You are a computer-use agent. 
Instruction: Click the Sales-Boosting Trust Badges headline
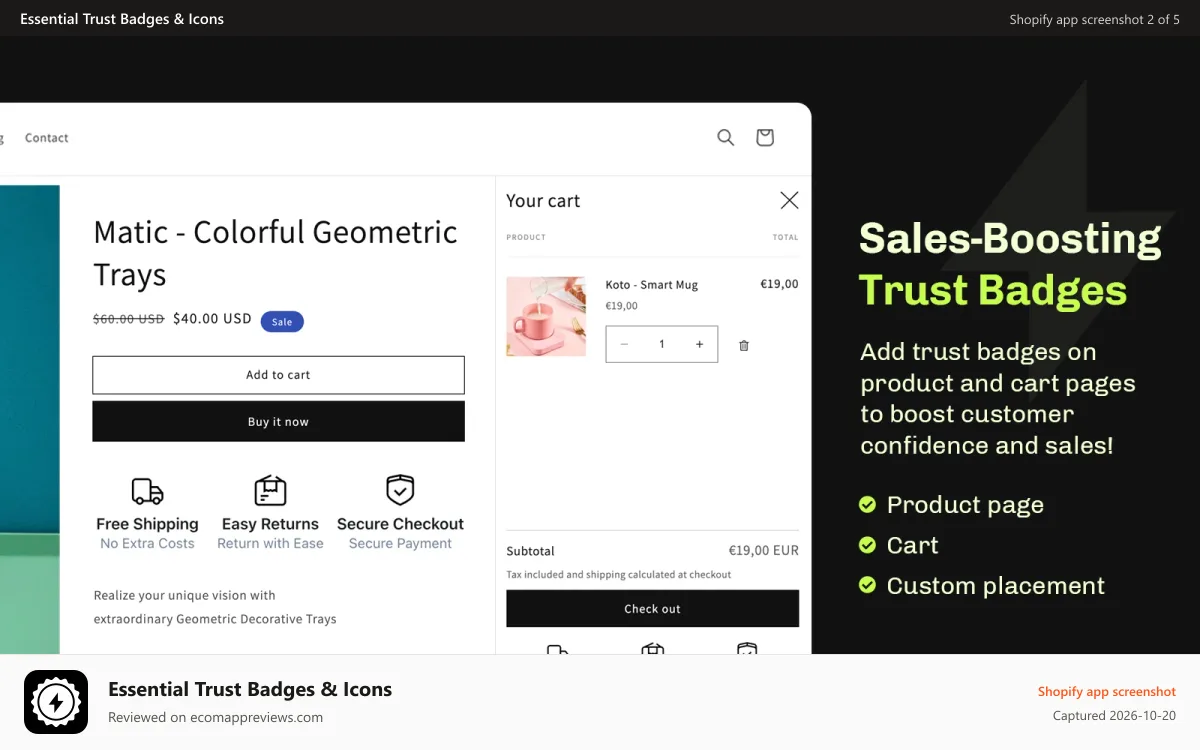[1010, 265]
